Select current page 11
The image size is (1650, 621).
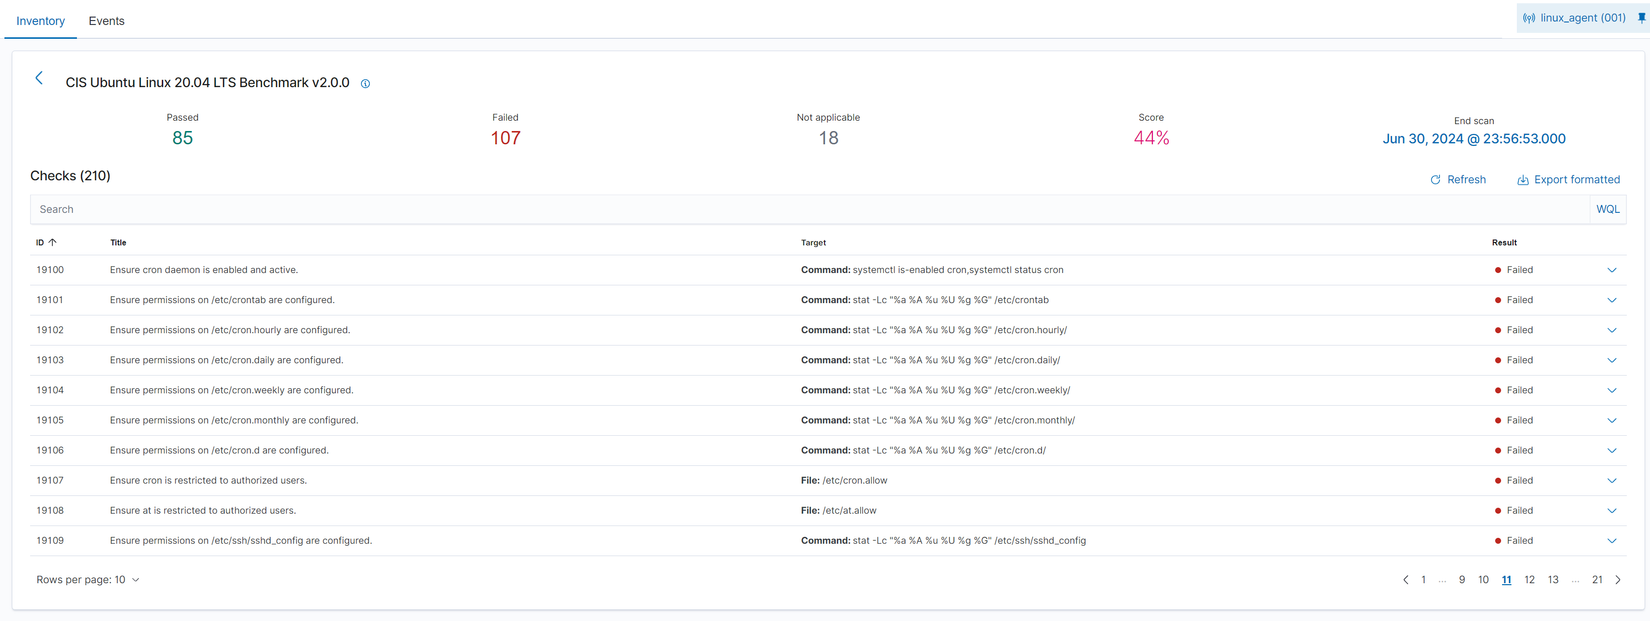pyautogui.click(x=1507, y=580)
